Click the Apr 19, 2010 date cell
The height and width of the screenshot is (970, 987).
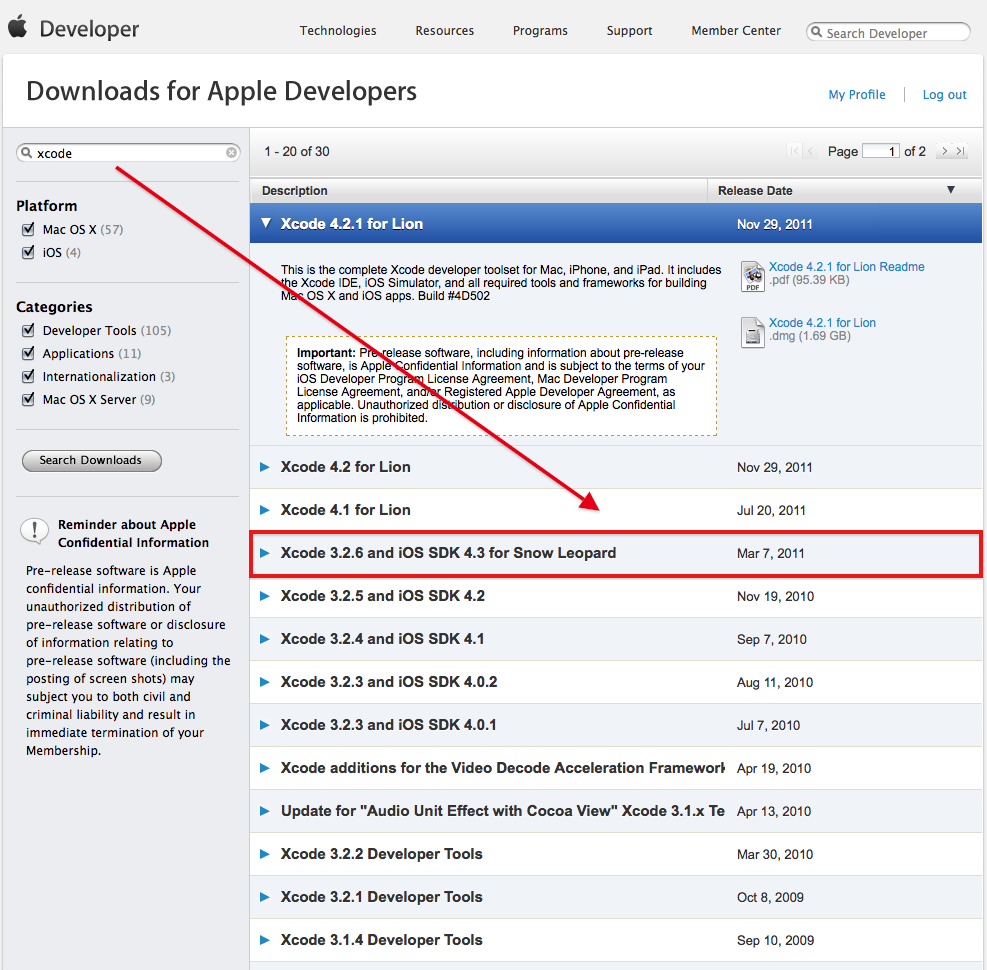(774, 768)
